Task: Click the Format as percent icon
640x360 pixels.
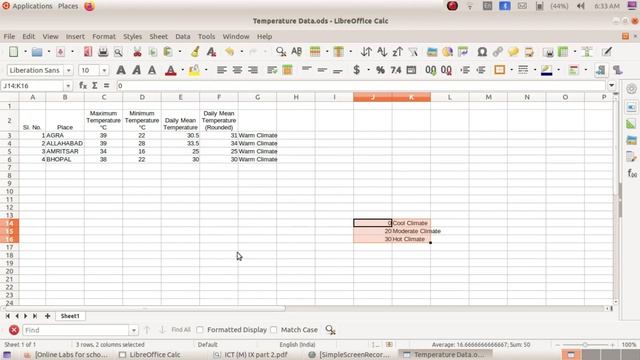Action: point(380,70)
